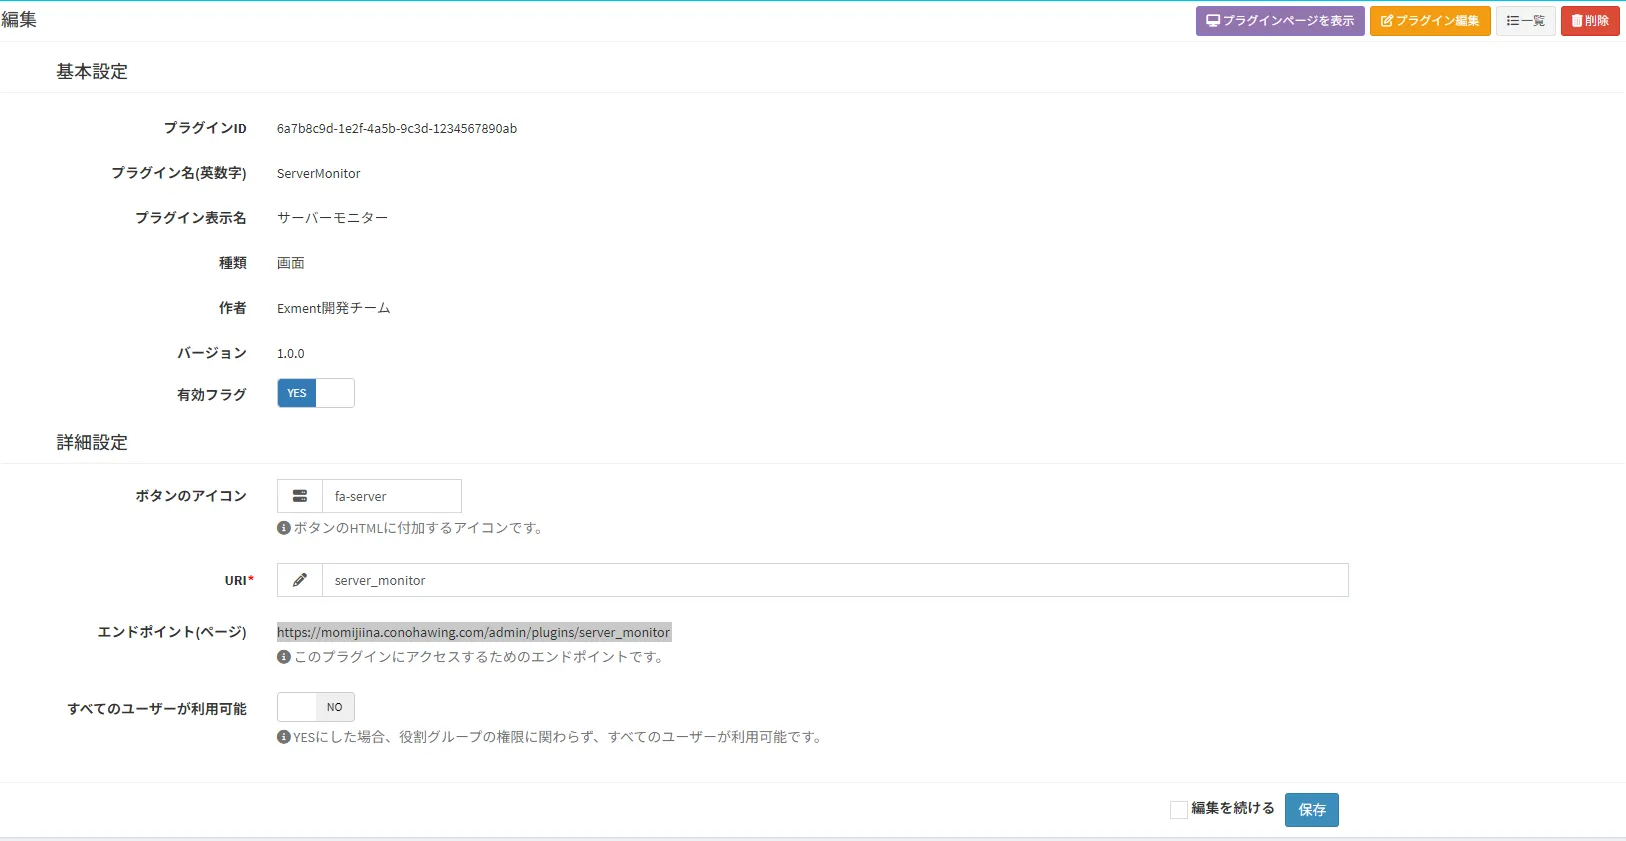Click info icon under endpoint URL
This screenshot has width=1626, height=841.
tap(284, 657)
